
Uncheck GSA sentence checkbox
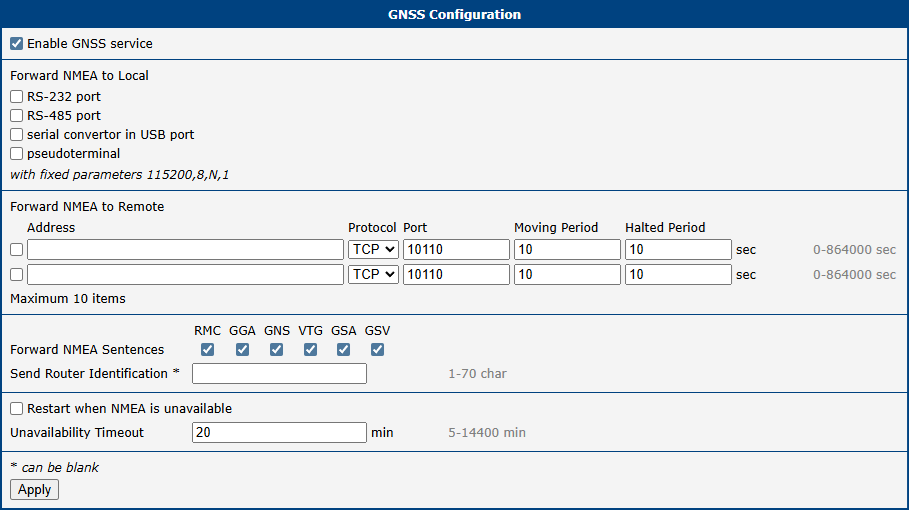coord(343,349)
